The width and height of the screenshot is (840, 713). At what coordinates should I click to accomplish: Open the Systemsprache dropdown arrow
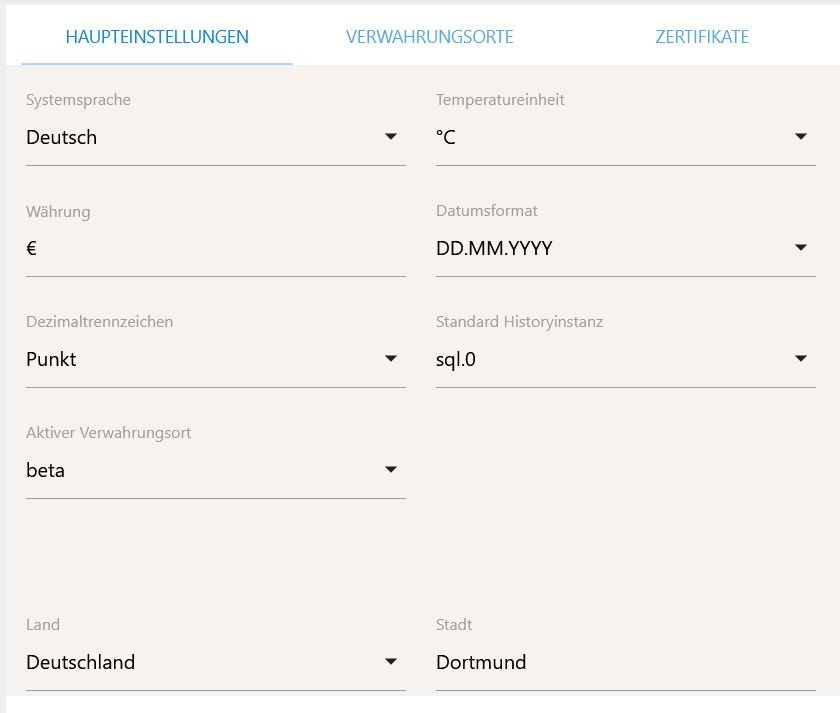391,137
